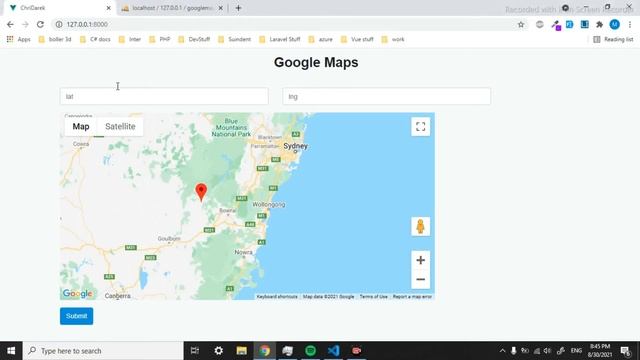Open the PHP bookmark folder

160,39
